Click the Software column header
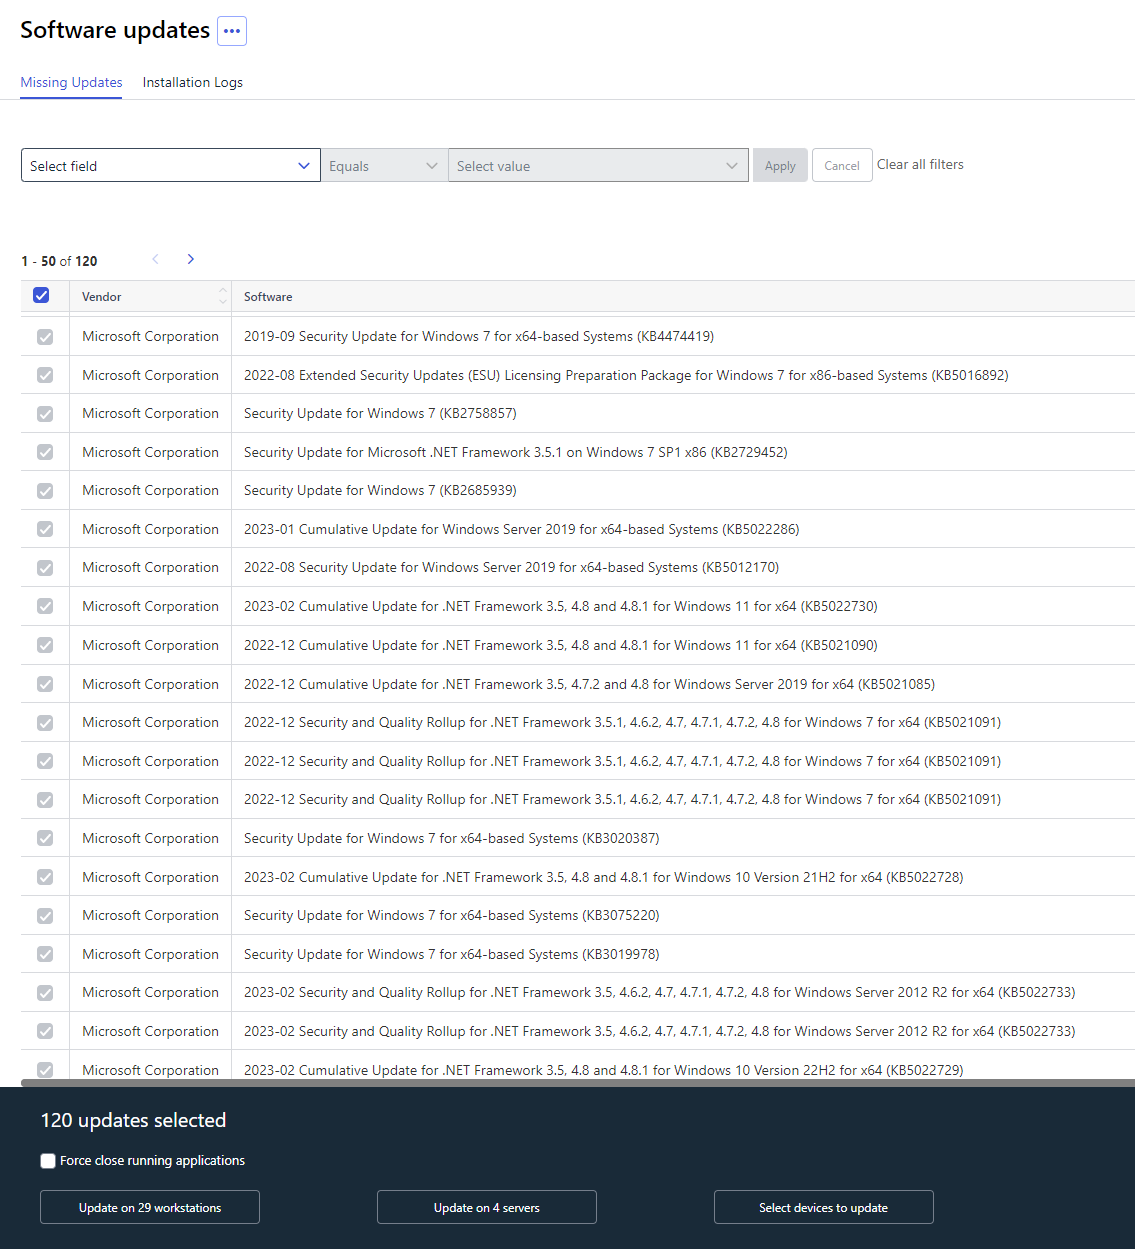The height and width of the screenshot is (1249, 1135). click(268, 297)
